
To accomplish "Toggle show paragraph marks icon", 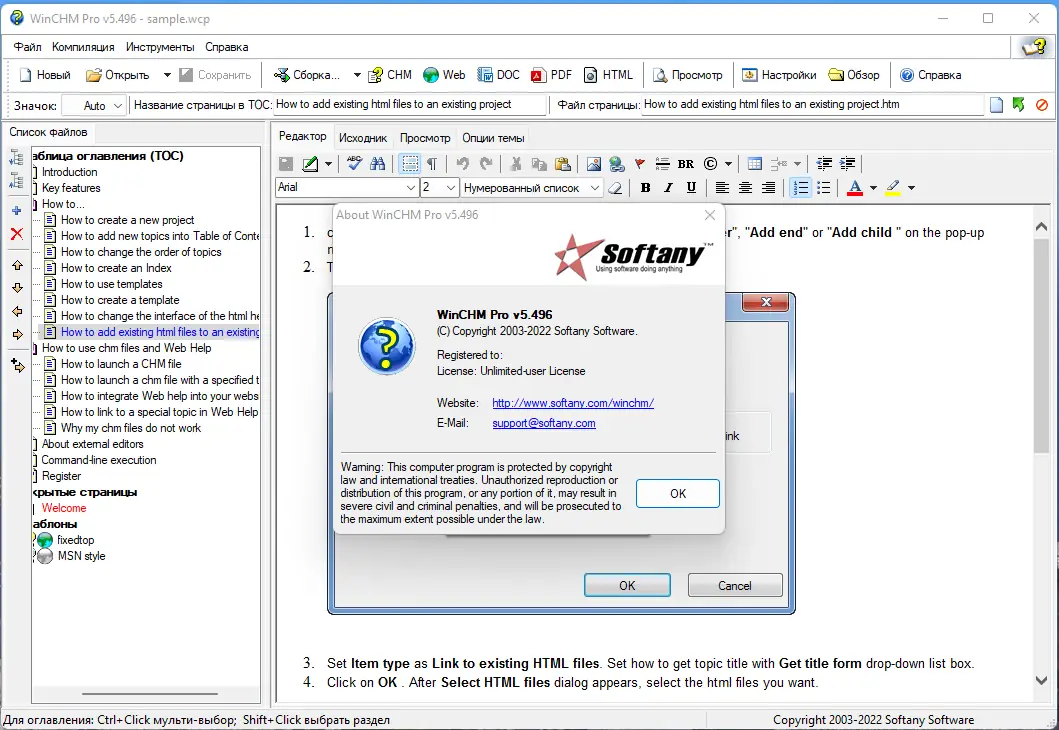I will [x=432, y=163].
